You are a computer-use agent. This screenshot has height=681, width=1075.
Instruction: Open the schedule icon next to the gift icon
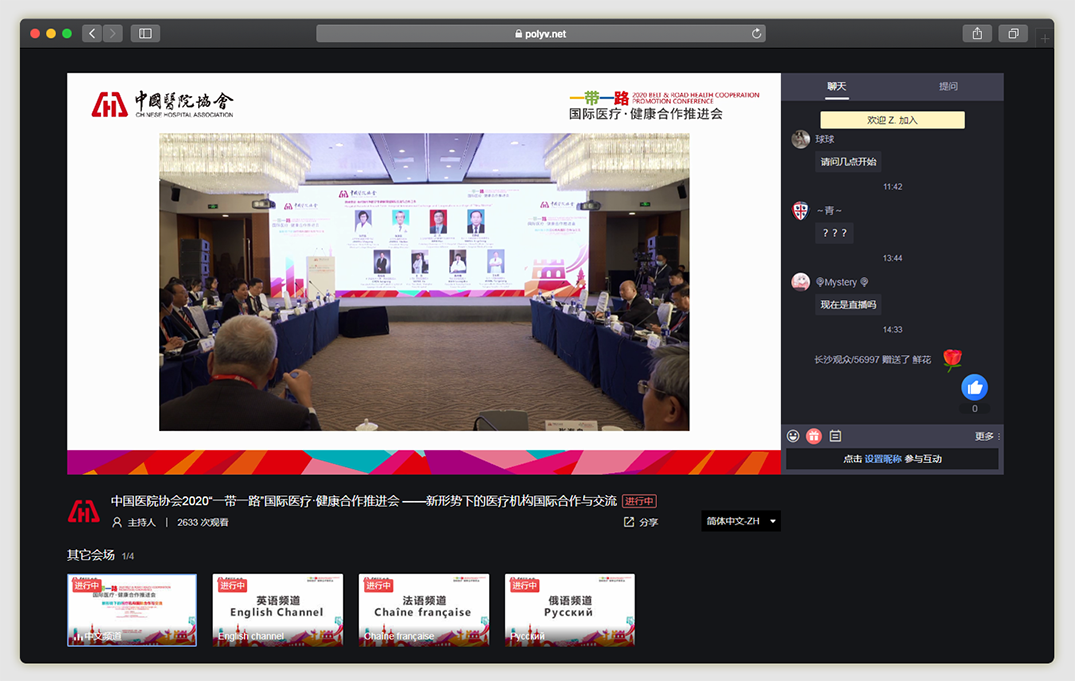[835, 435]
